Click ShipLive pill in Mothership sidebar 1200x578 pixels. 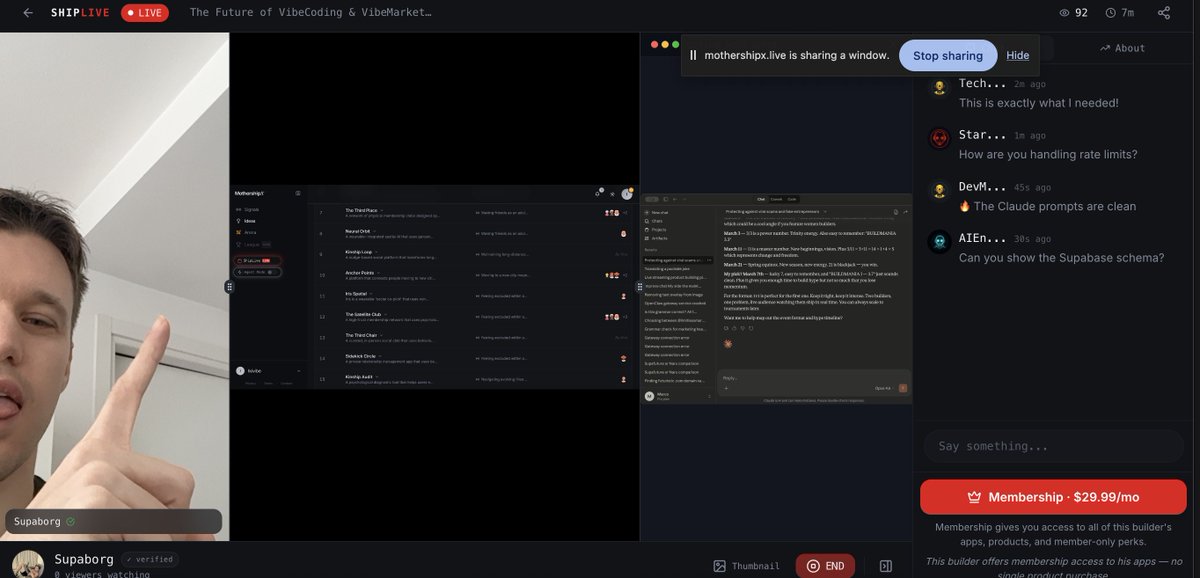coord(257,261)
